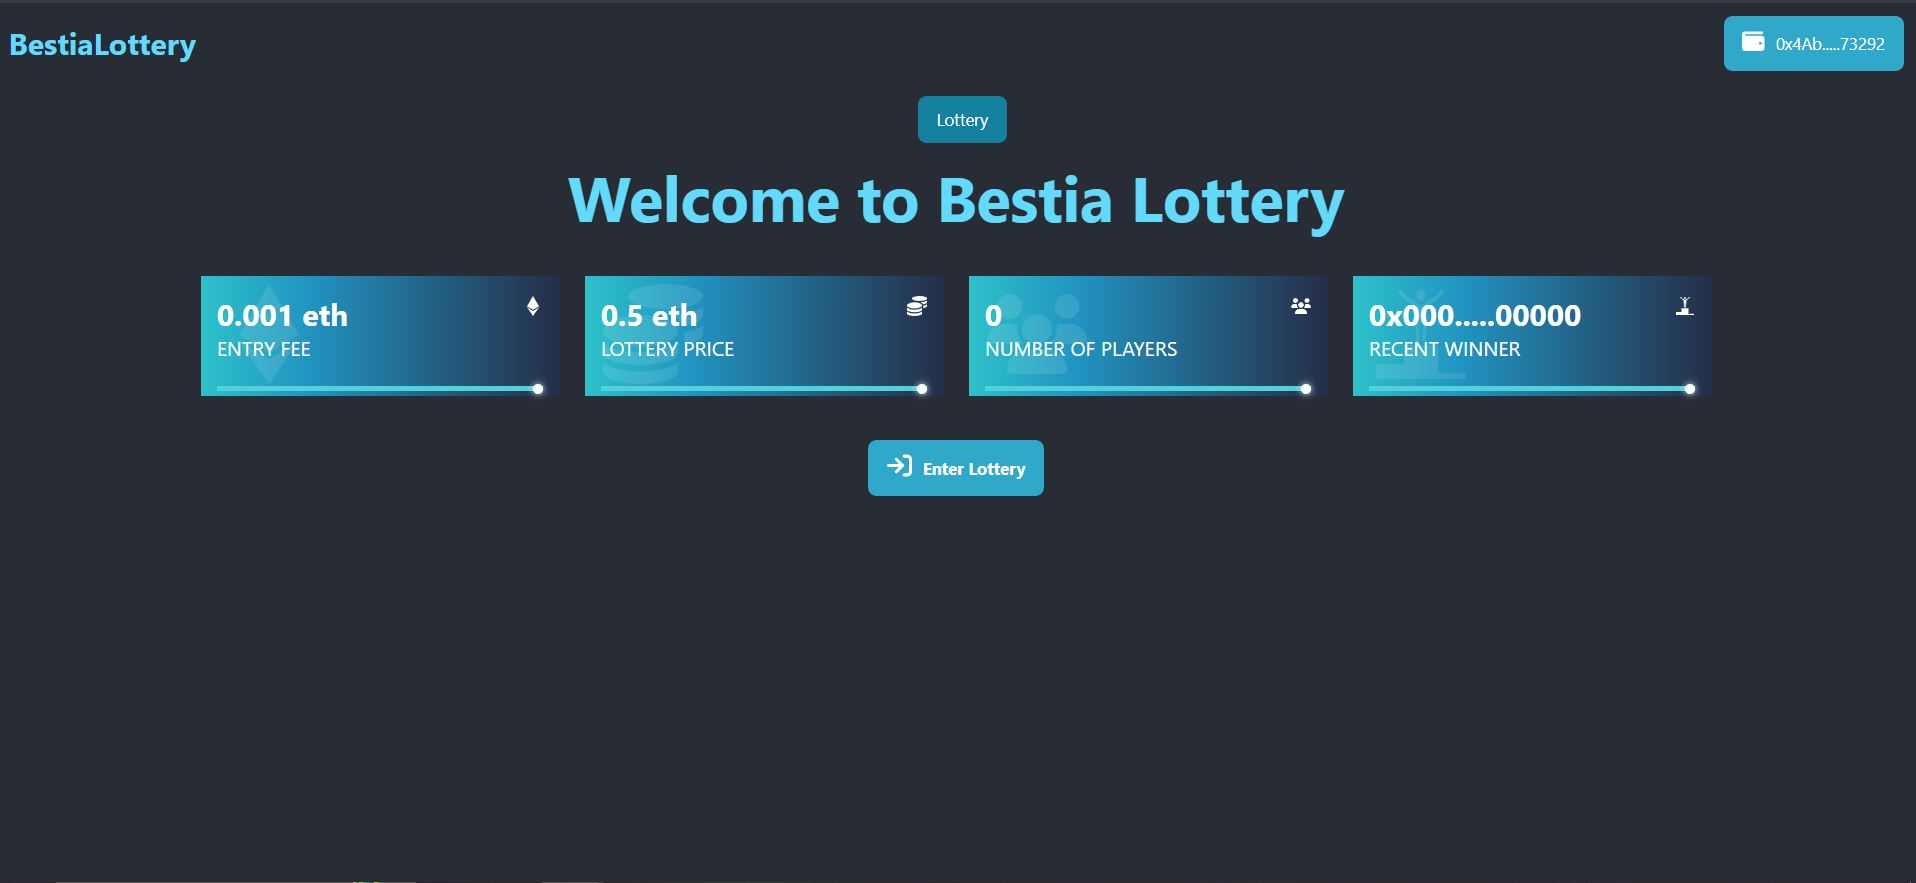Open the Lottery section at the top

[961, 119]
